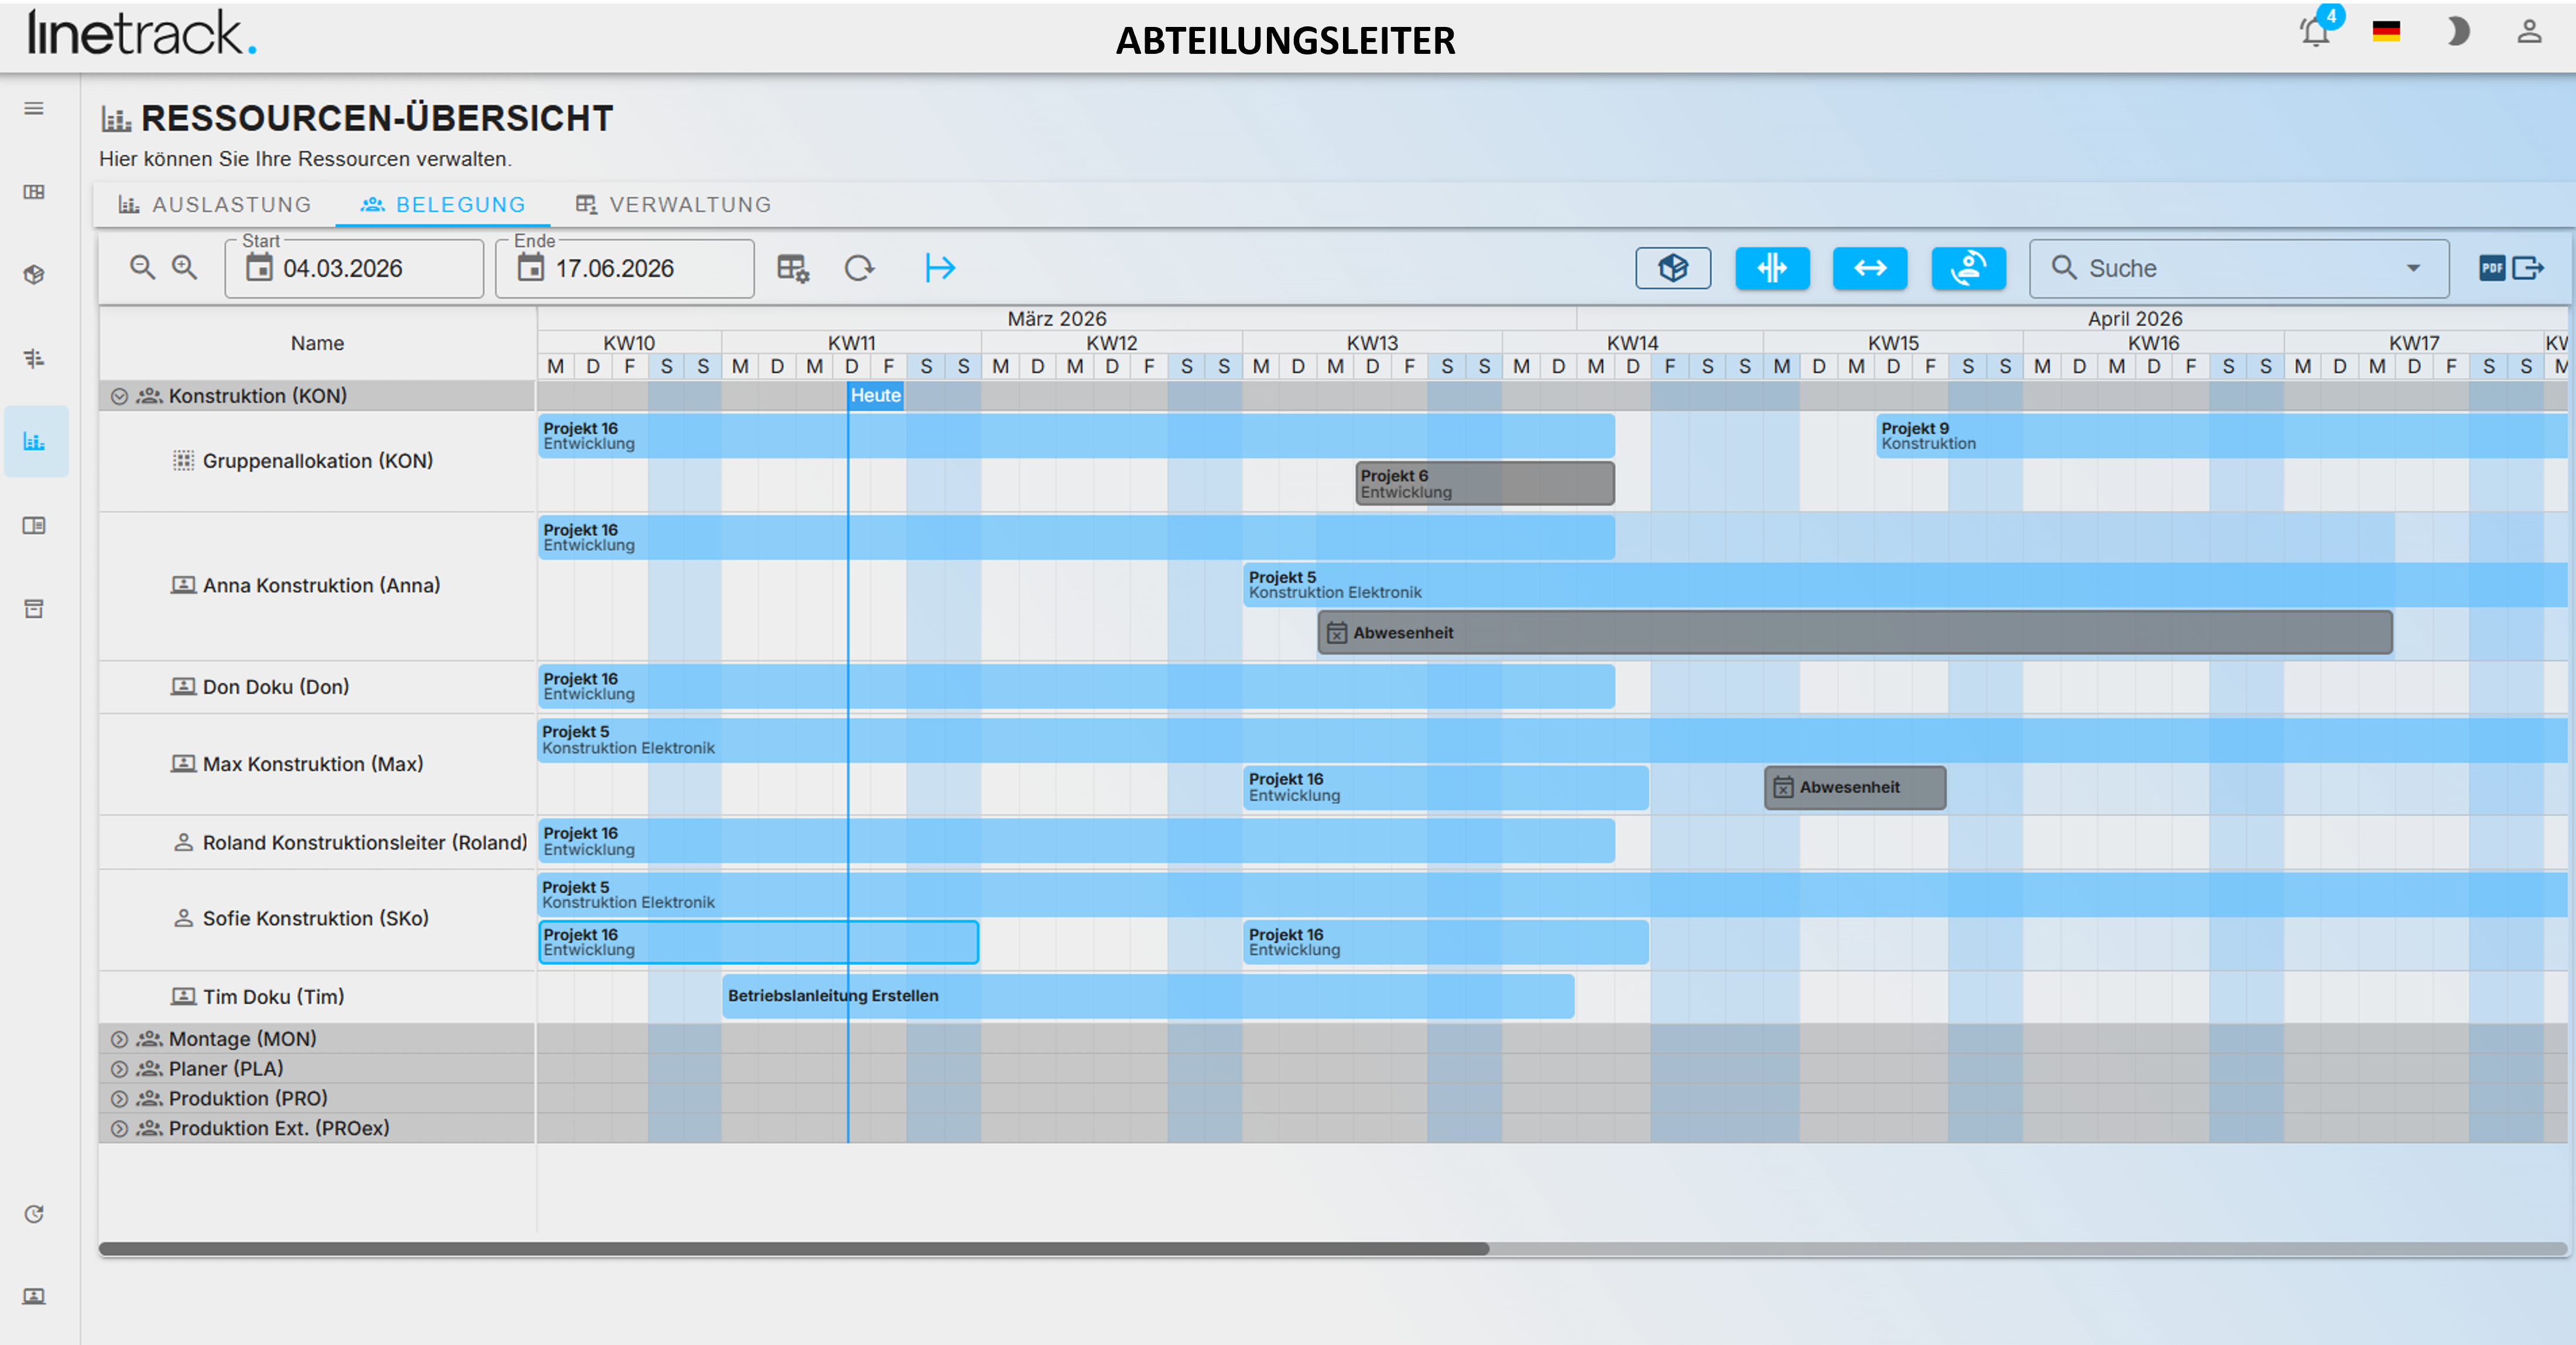Zoom in the timeline
The height and width of the screenshot is (1345, 2576).
[x=185, y=268]
